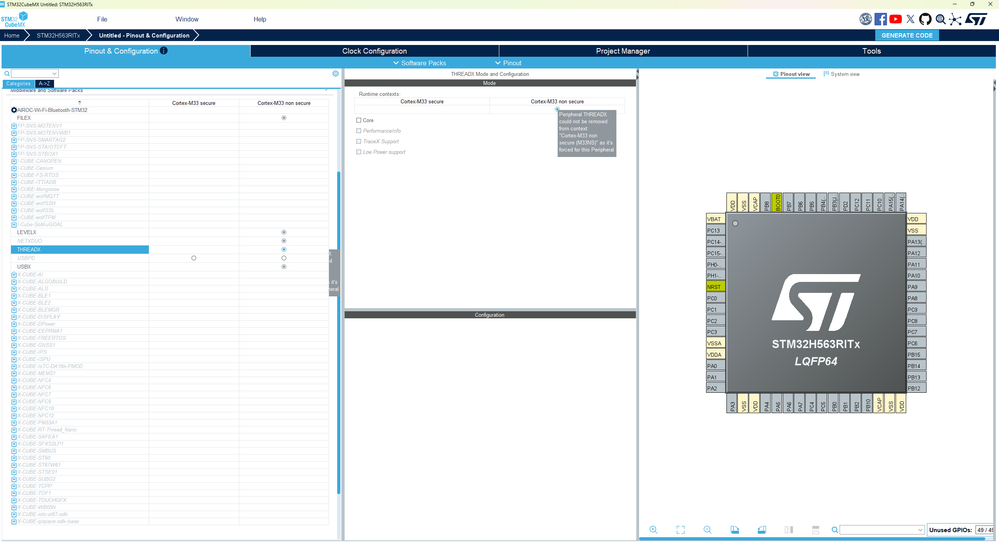This screenshot has width=999, height=545.
Task: Click the ST community network icon
Action: (x=955, y=19)
